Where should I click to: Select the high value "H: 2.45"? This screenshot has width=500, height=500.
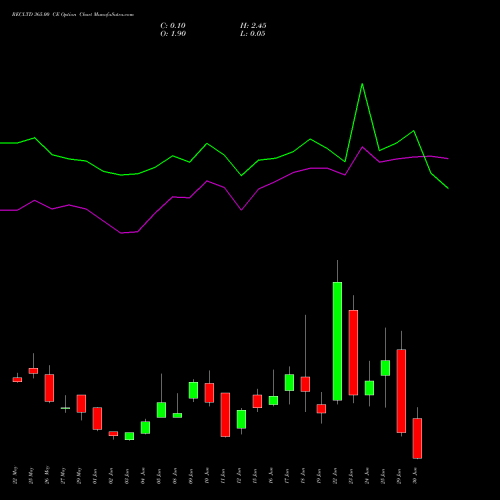[253, 26]
